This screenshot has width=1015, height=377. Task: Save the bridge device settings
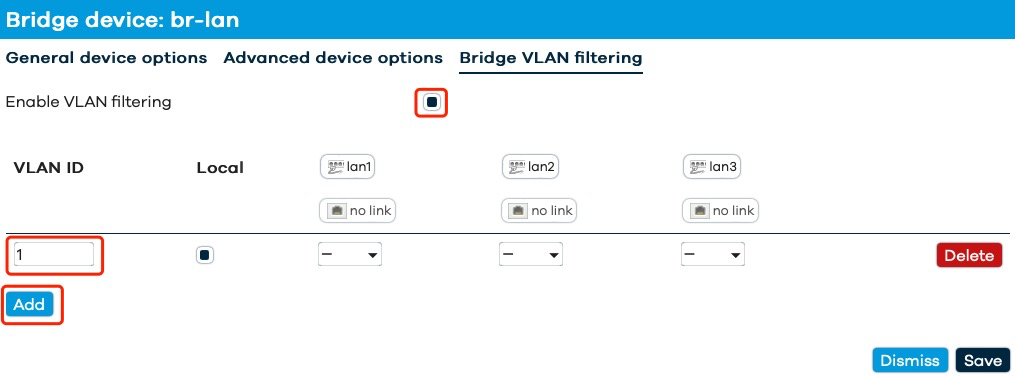(983, 361)
